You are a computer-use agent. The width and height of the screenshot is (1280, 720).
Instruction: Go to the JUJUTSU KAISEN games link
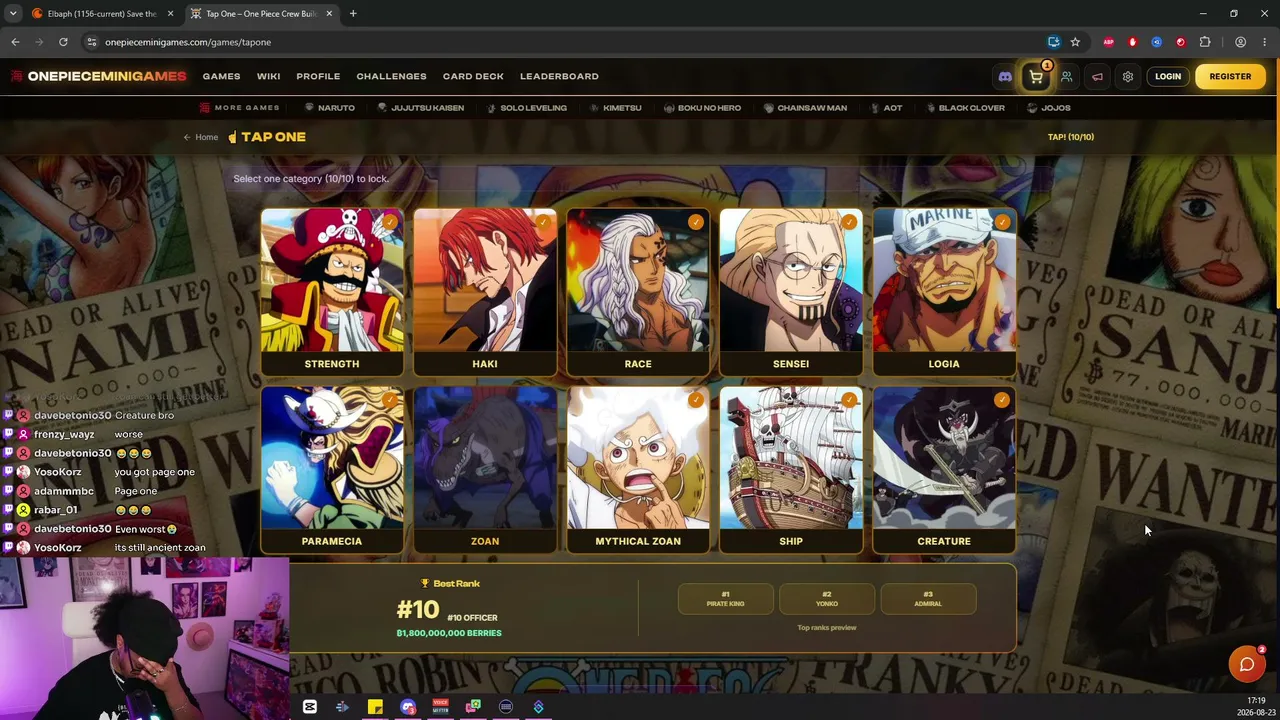421,108
